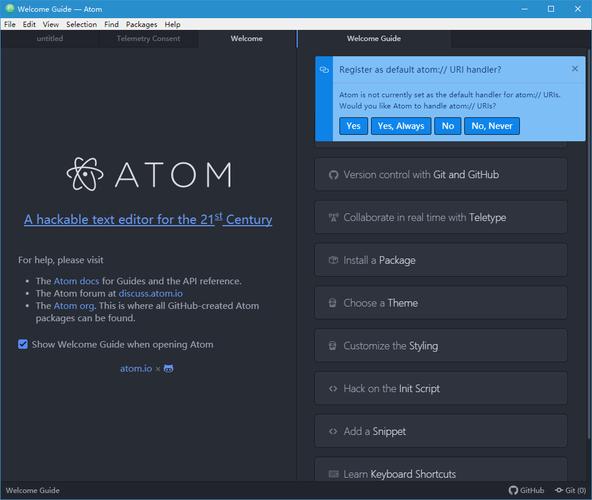The image size is (592, 500).
Task: Expand the Add a Snippet section
Action: coord(441,431)
